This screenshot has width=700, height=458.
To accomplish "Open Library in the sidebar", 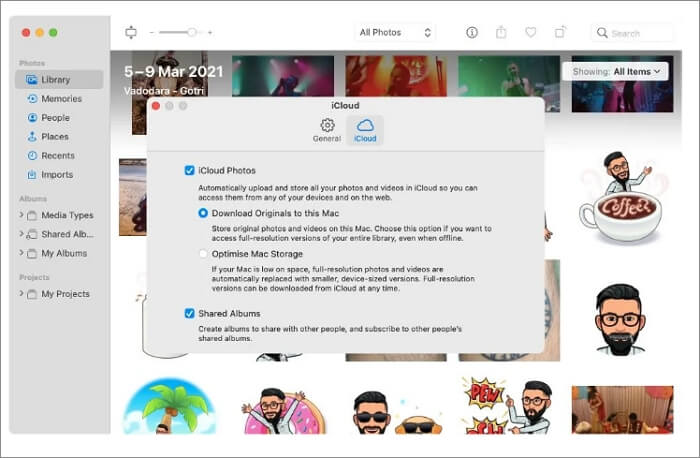I will click(x=59, y=79).
